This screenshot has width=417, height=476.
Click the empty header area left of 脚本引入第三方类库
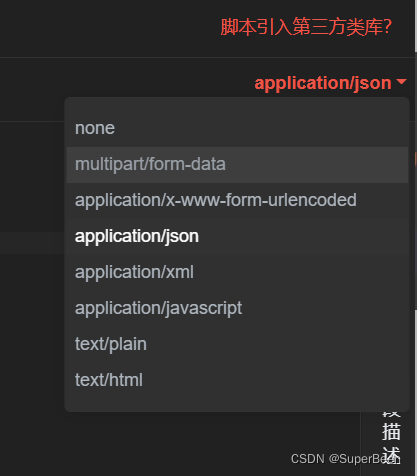(108, 28)
